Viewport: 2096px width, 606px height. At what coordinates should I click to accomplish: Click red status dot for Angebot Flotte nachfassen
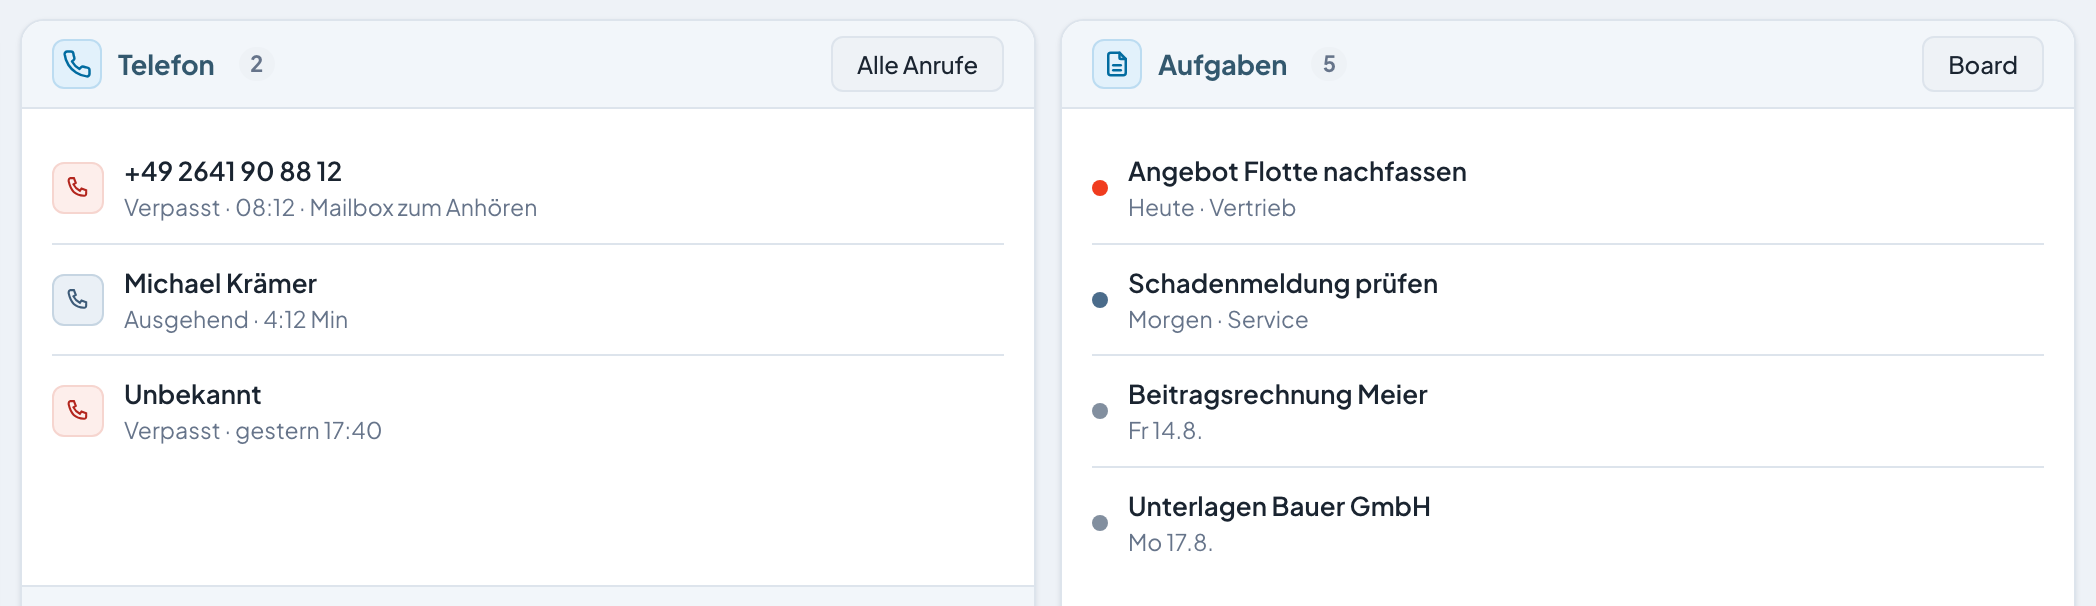pos(1100,188)
